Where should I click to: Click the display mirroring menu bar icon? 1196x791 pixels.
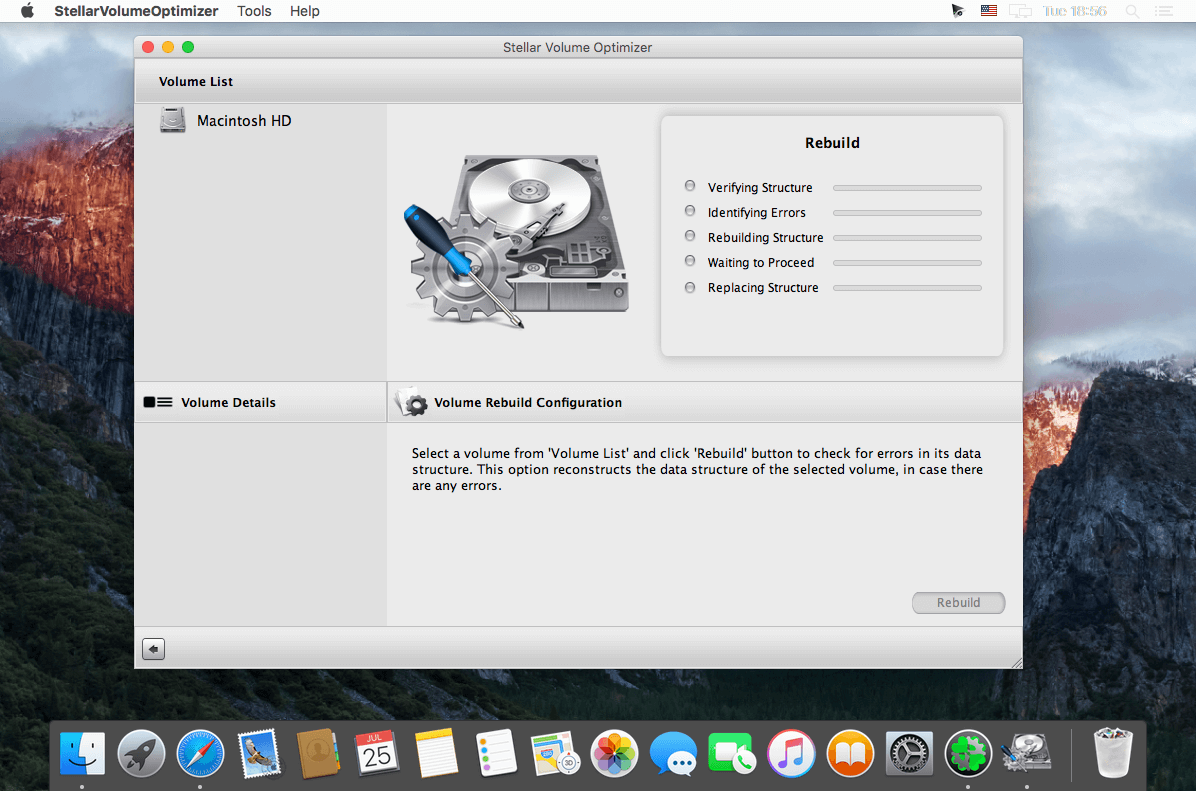pyautogui.click(x=1020, y=11)
